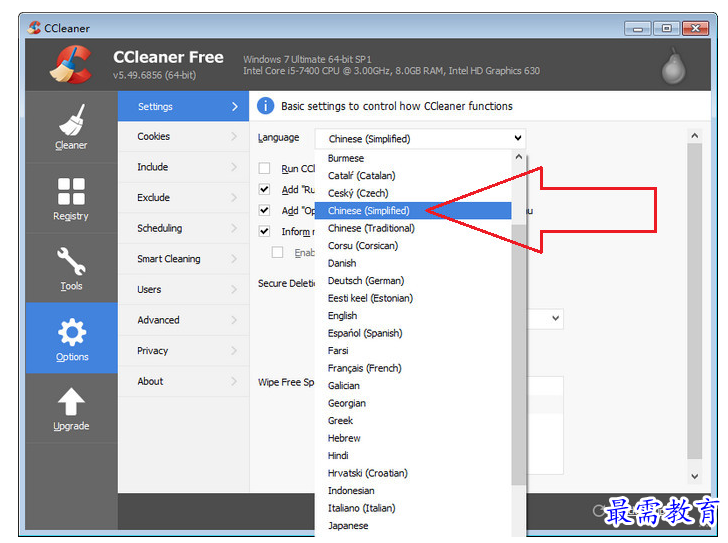
Task: Toggle the Enable sub-option checkbox
Action: tap(277, 252)
